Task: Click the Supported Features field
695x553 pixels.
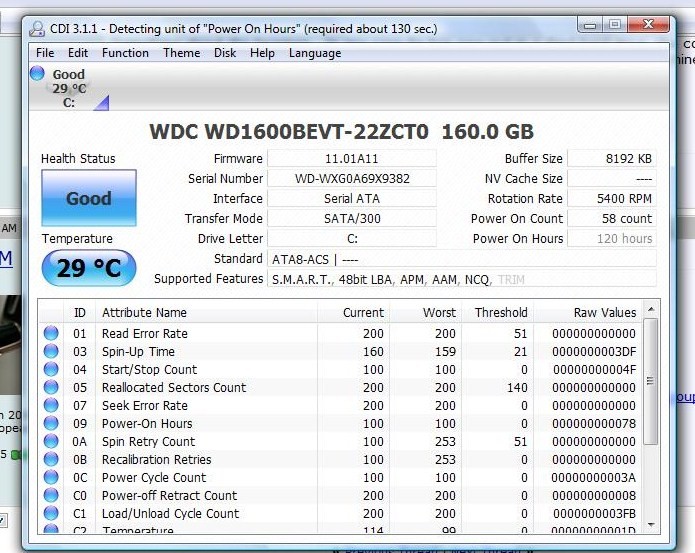Action: pyautogui.click(x=462, y=280)
